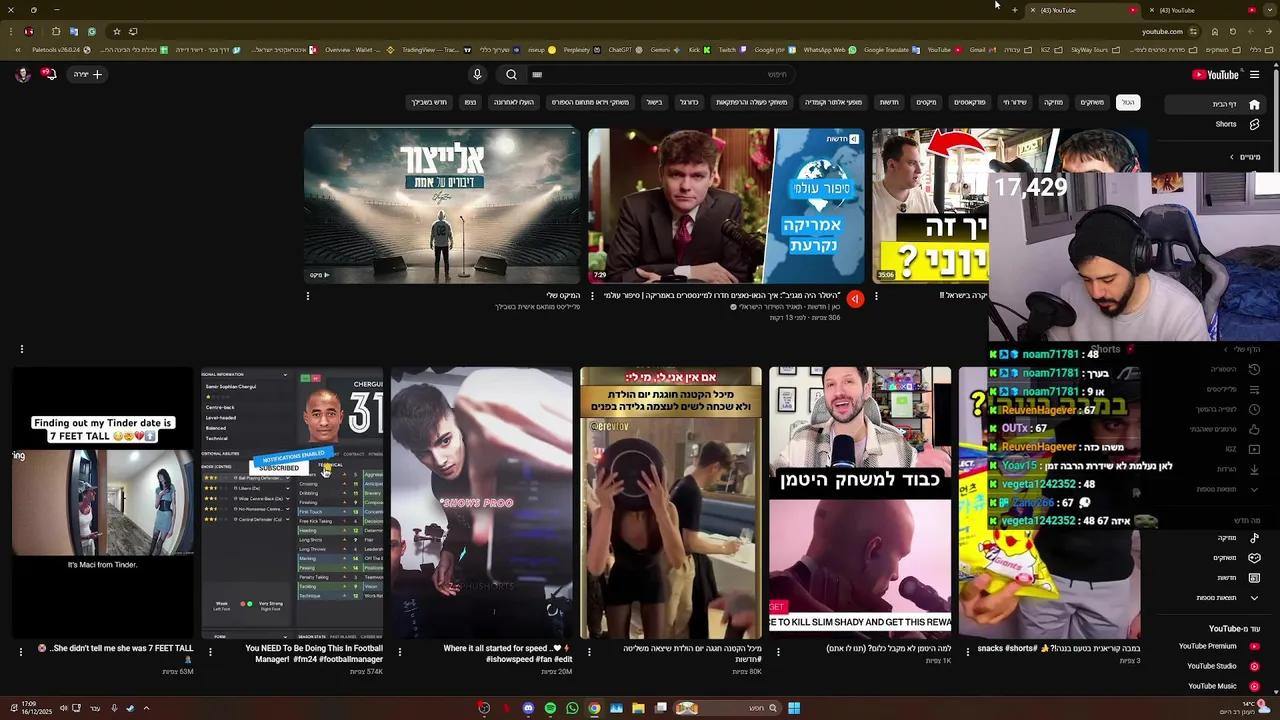Open News (חדשות) under Explore section
The width and height of the screenshot is (1280, 720).
[1238, 578]
